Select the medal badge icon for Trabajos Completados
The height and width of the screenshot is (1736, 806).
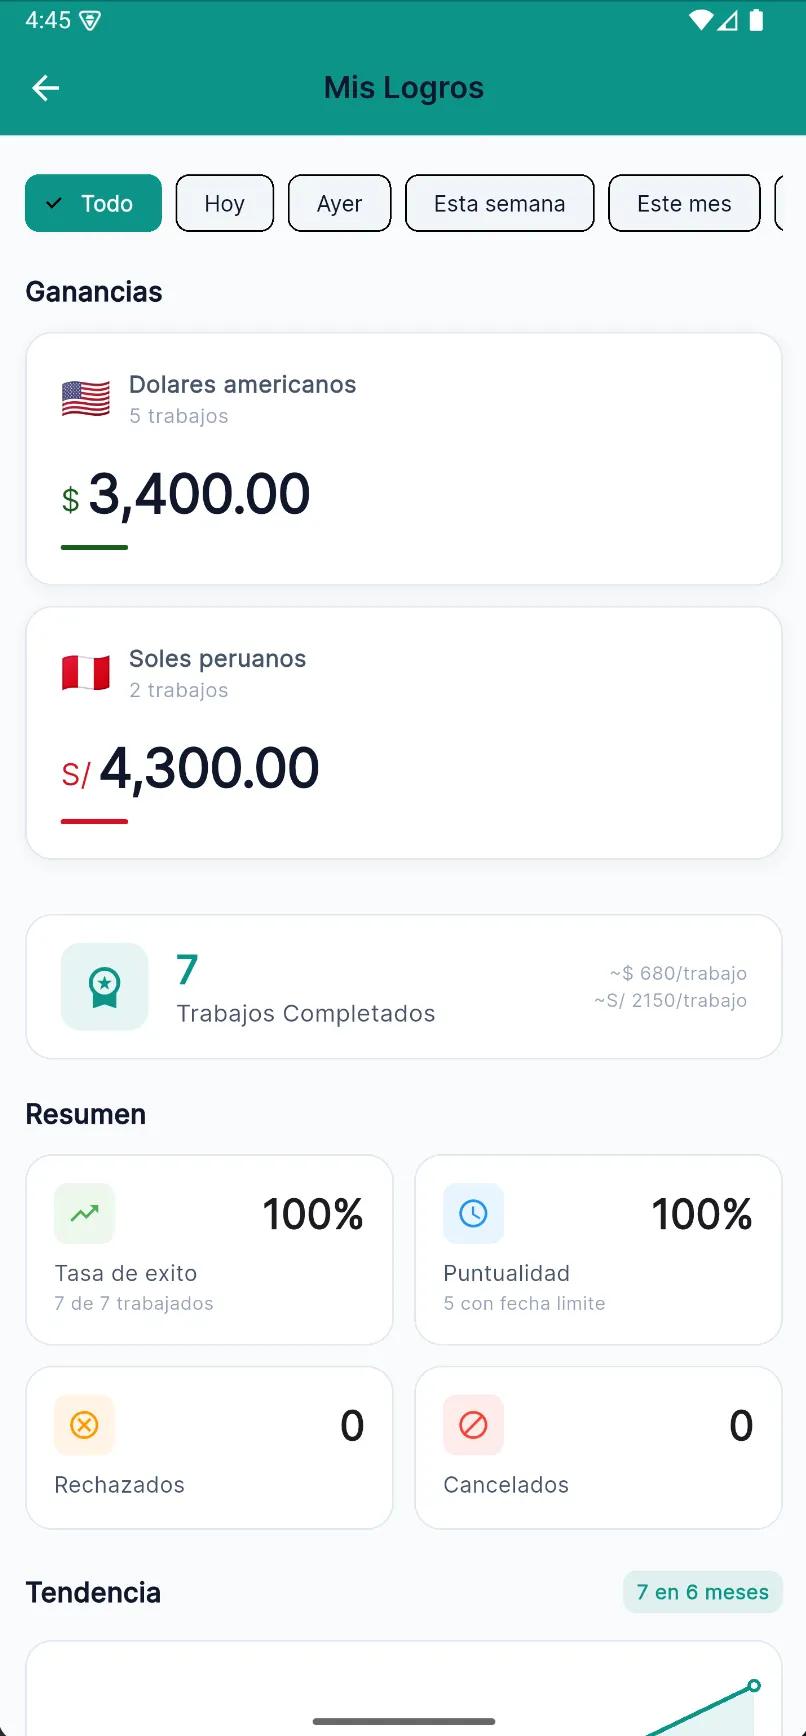104,986
